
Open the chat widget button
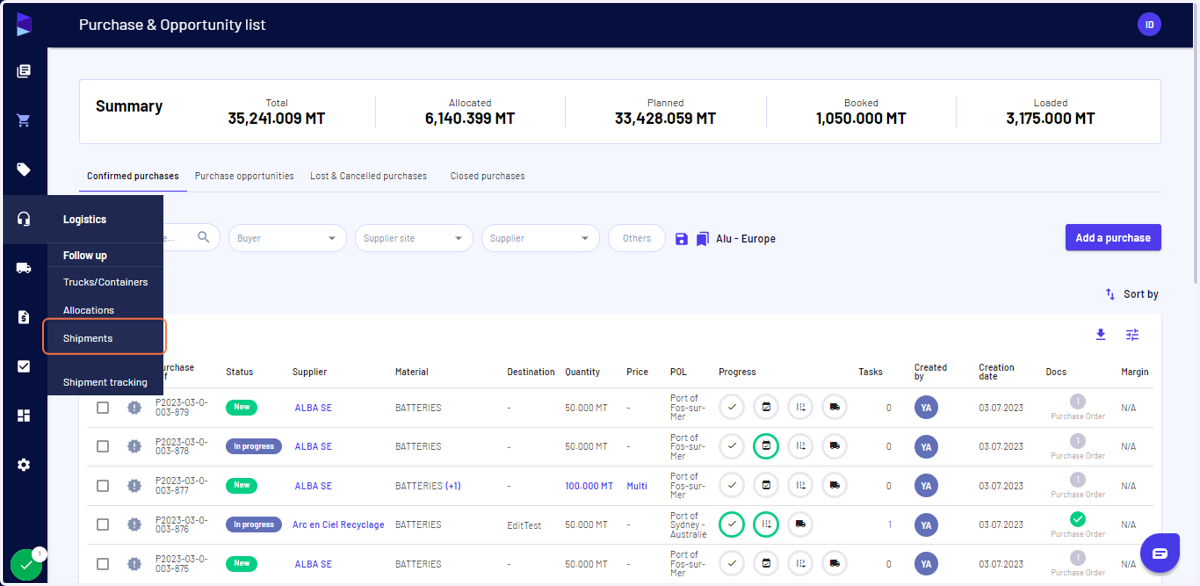point(1159,553)
